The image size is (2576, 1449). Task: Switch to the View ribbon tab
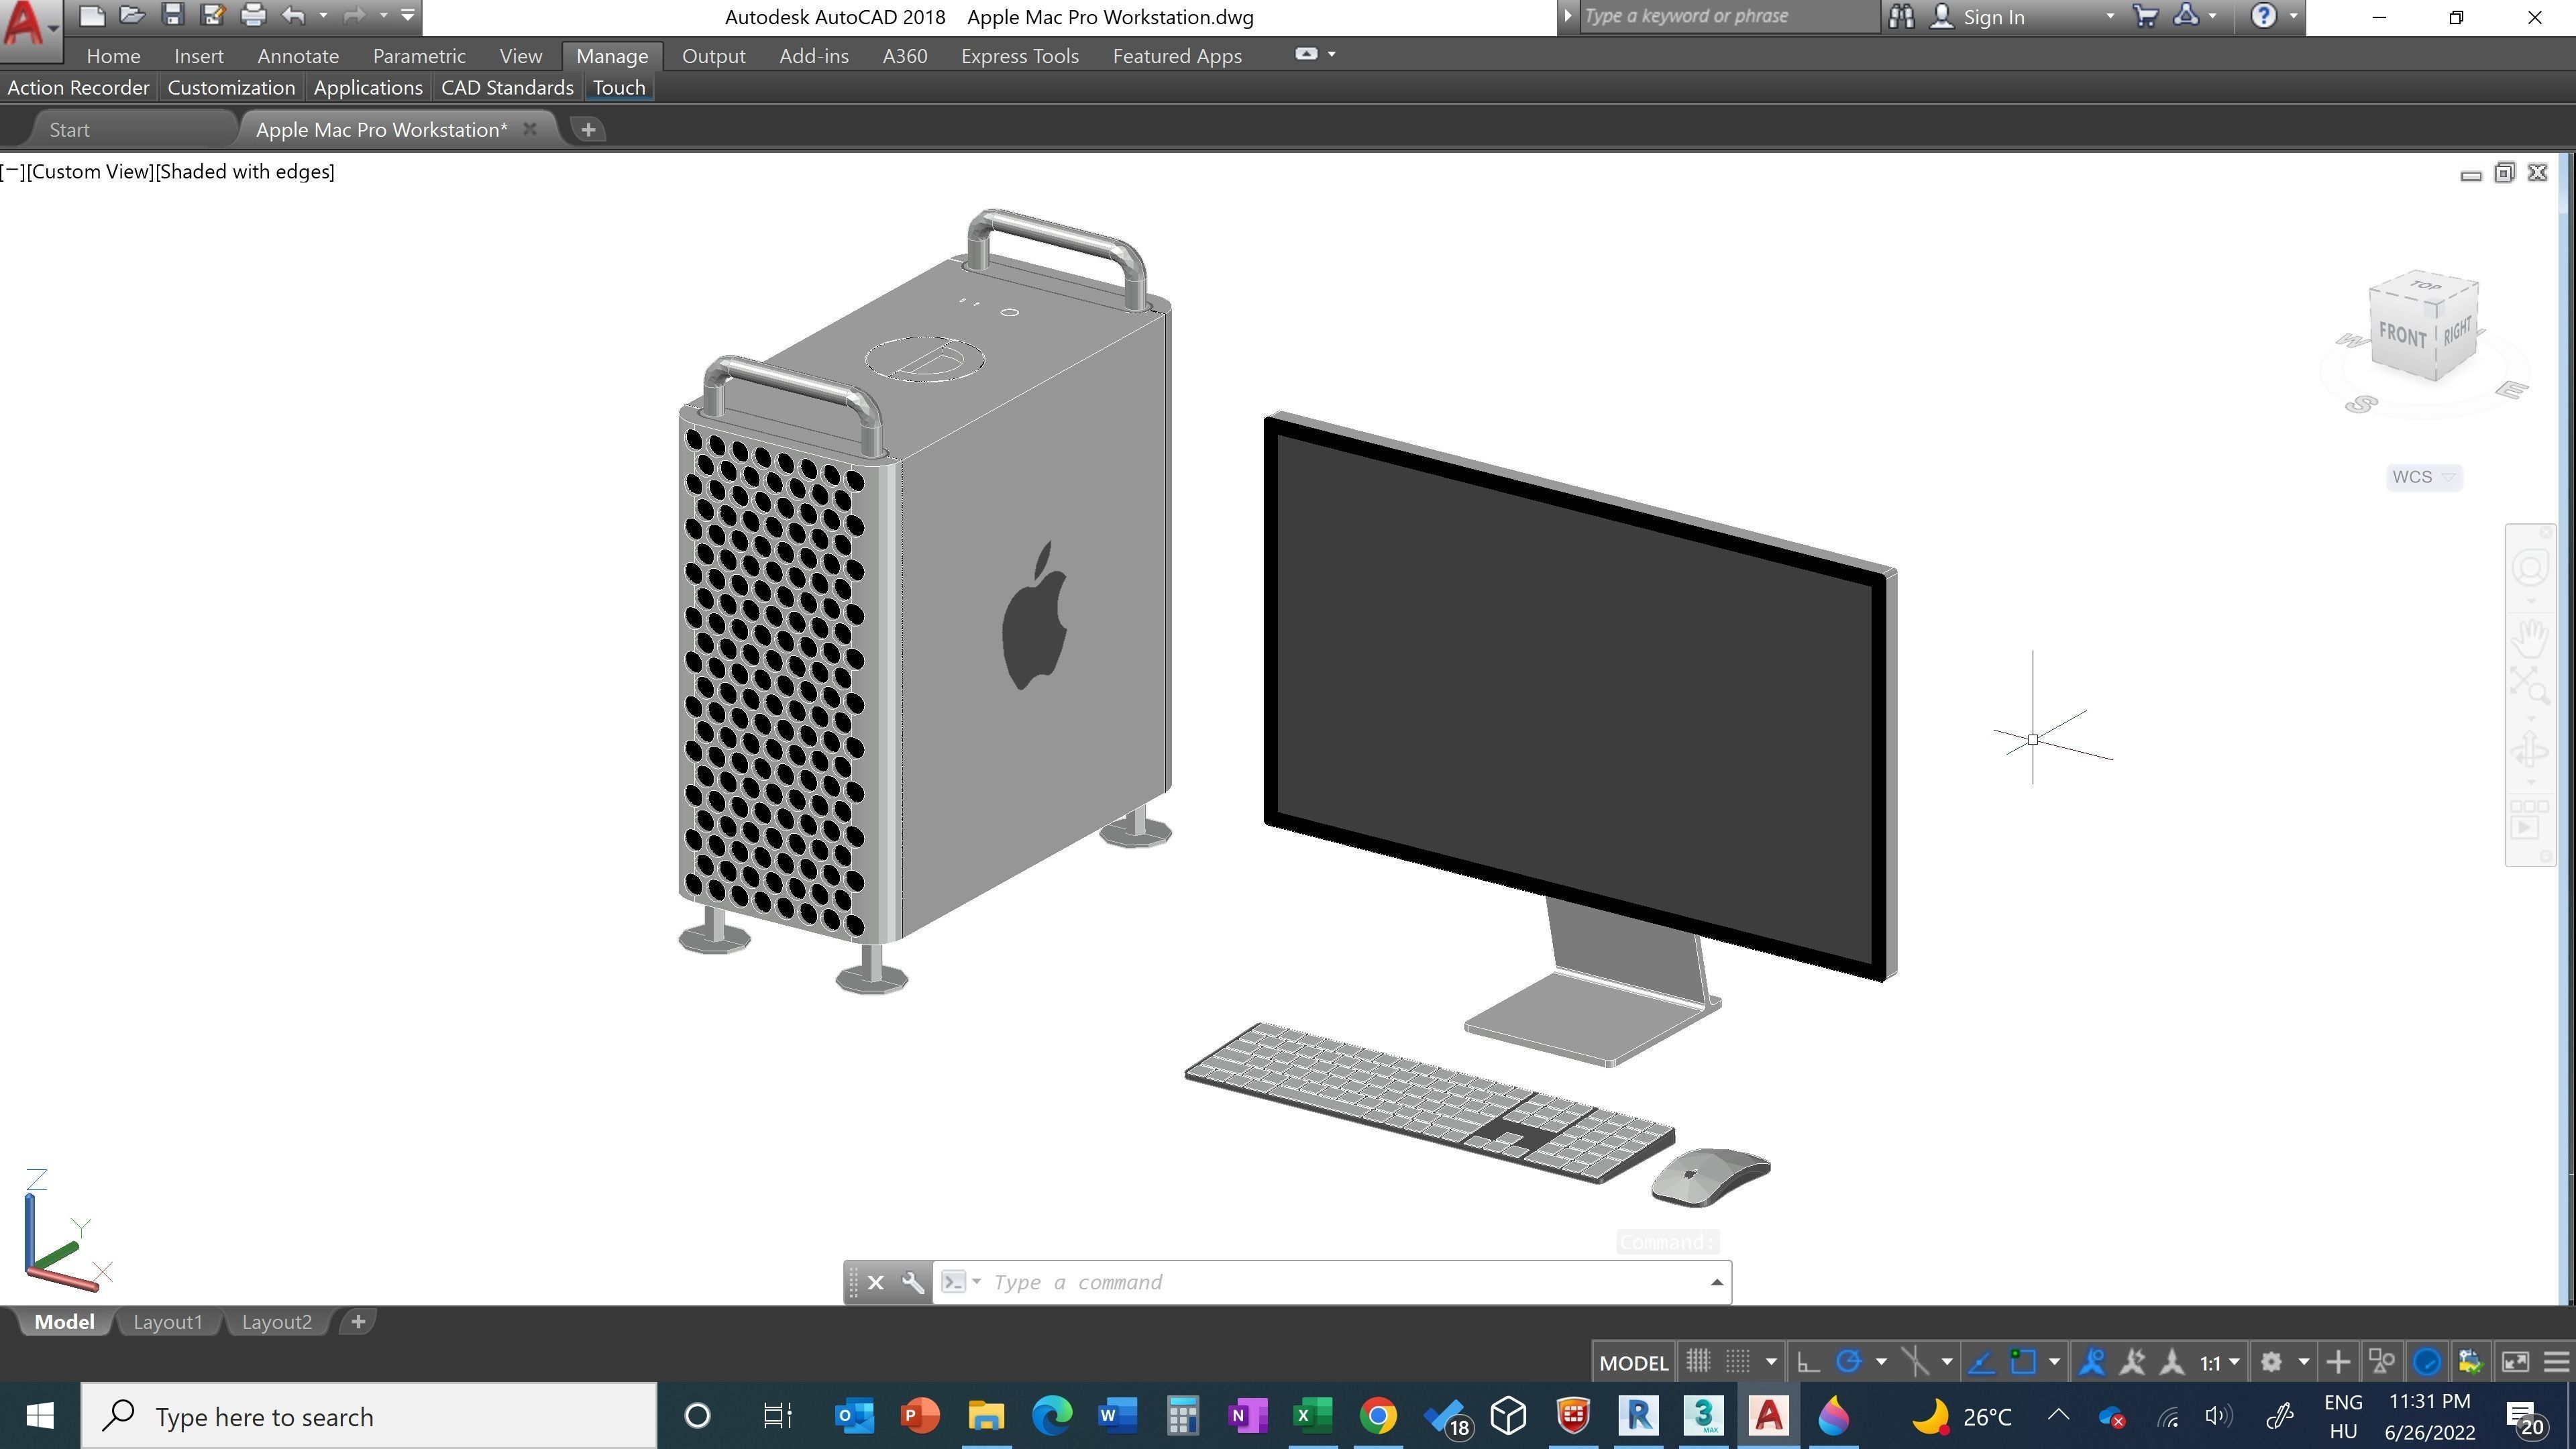click(521, 56)
